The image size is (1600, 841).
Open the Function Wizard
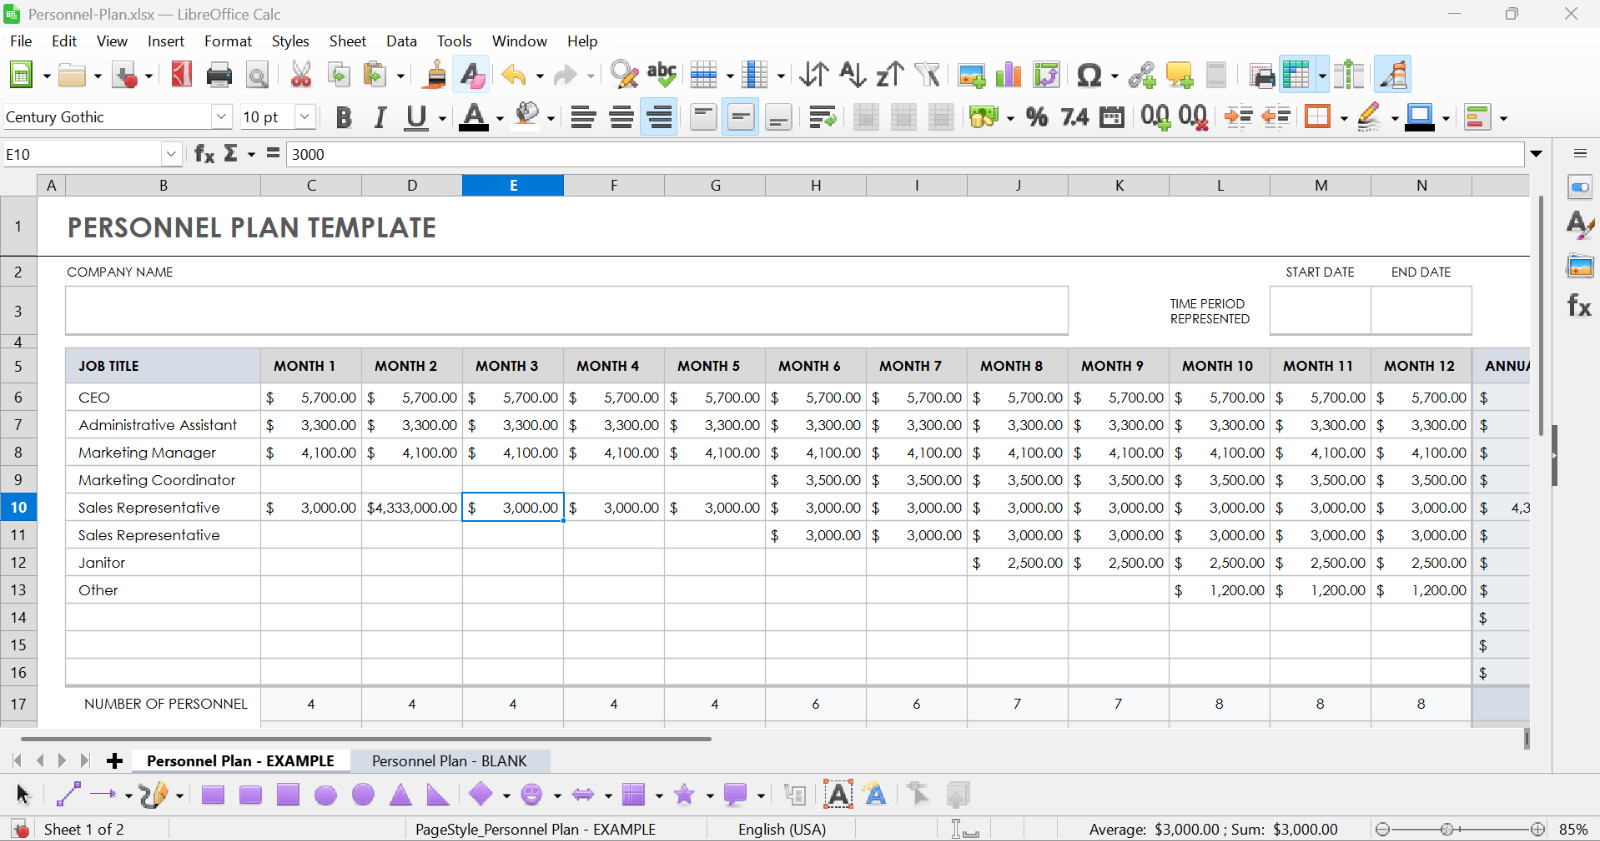click(204, 154)
